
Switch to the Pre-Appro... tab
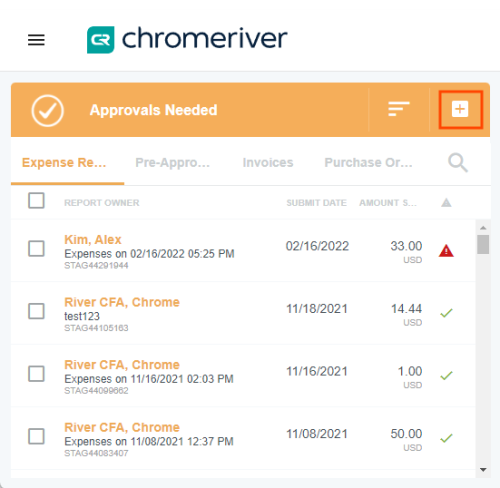[172, 163]
